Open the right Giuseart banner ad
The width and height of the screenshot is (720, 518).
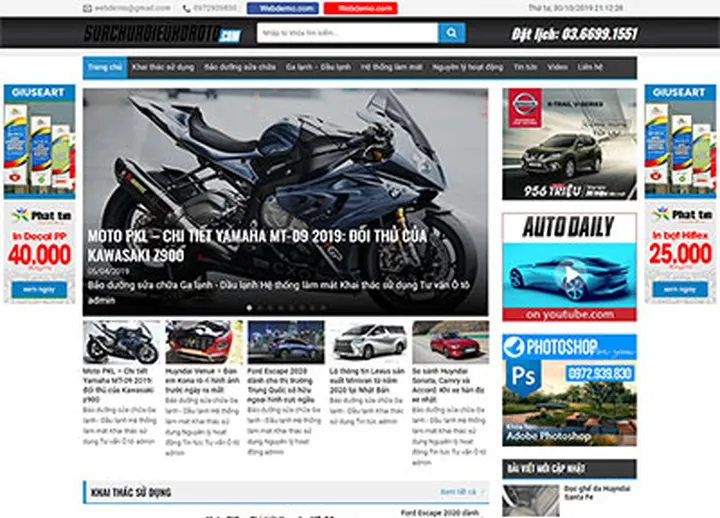(680, 141)
